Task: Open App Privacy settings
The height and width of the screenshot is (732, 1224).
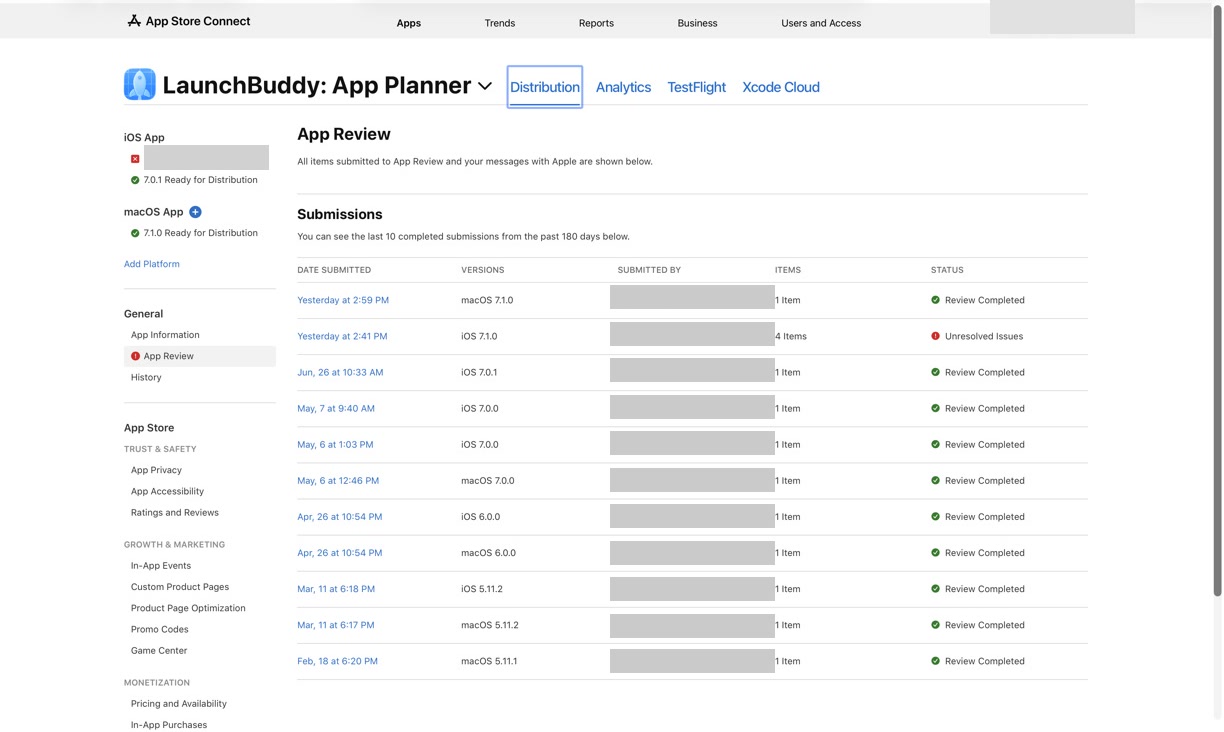Action: click(156, 470)
